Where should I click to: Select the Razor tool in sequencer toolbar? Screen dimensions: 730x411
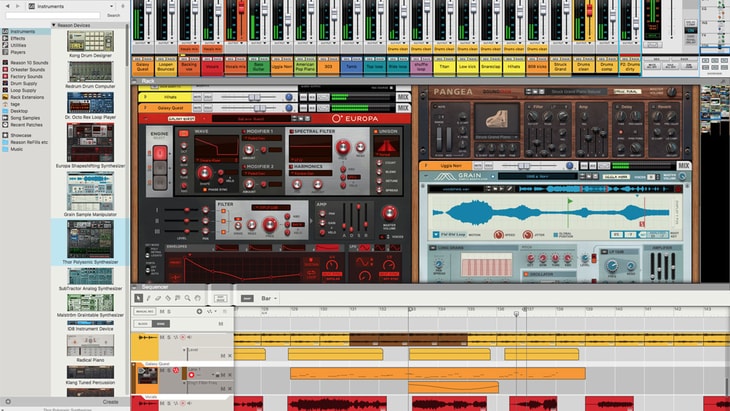168,298
